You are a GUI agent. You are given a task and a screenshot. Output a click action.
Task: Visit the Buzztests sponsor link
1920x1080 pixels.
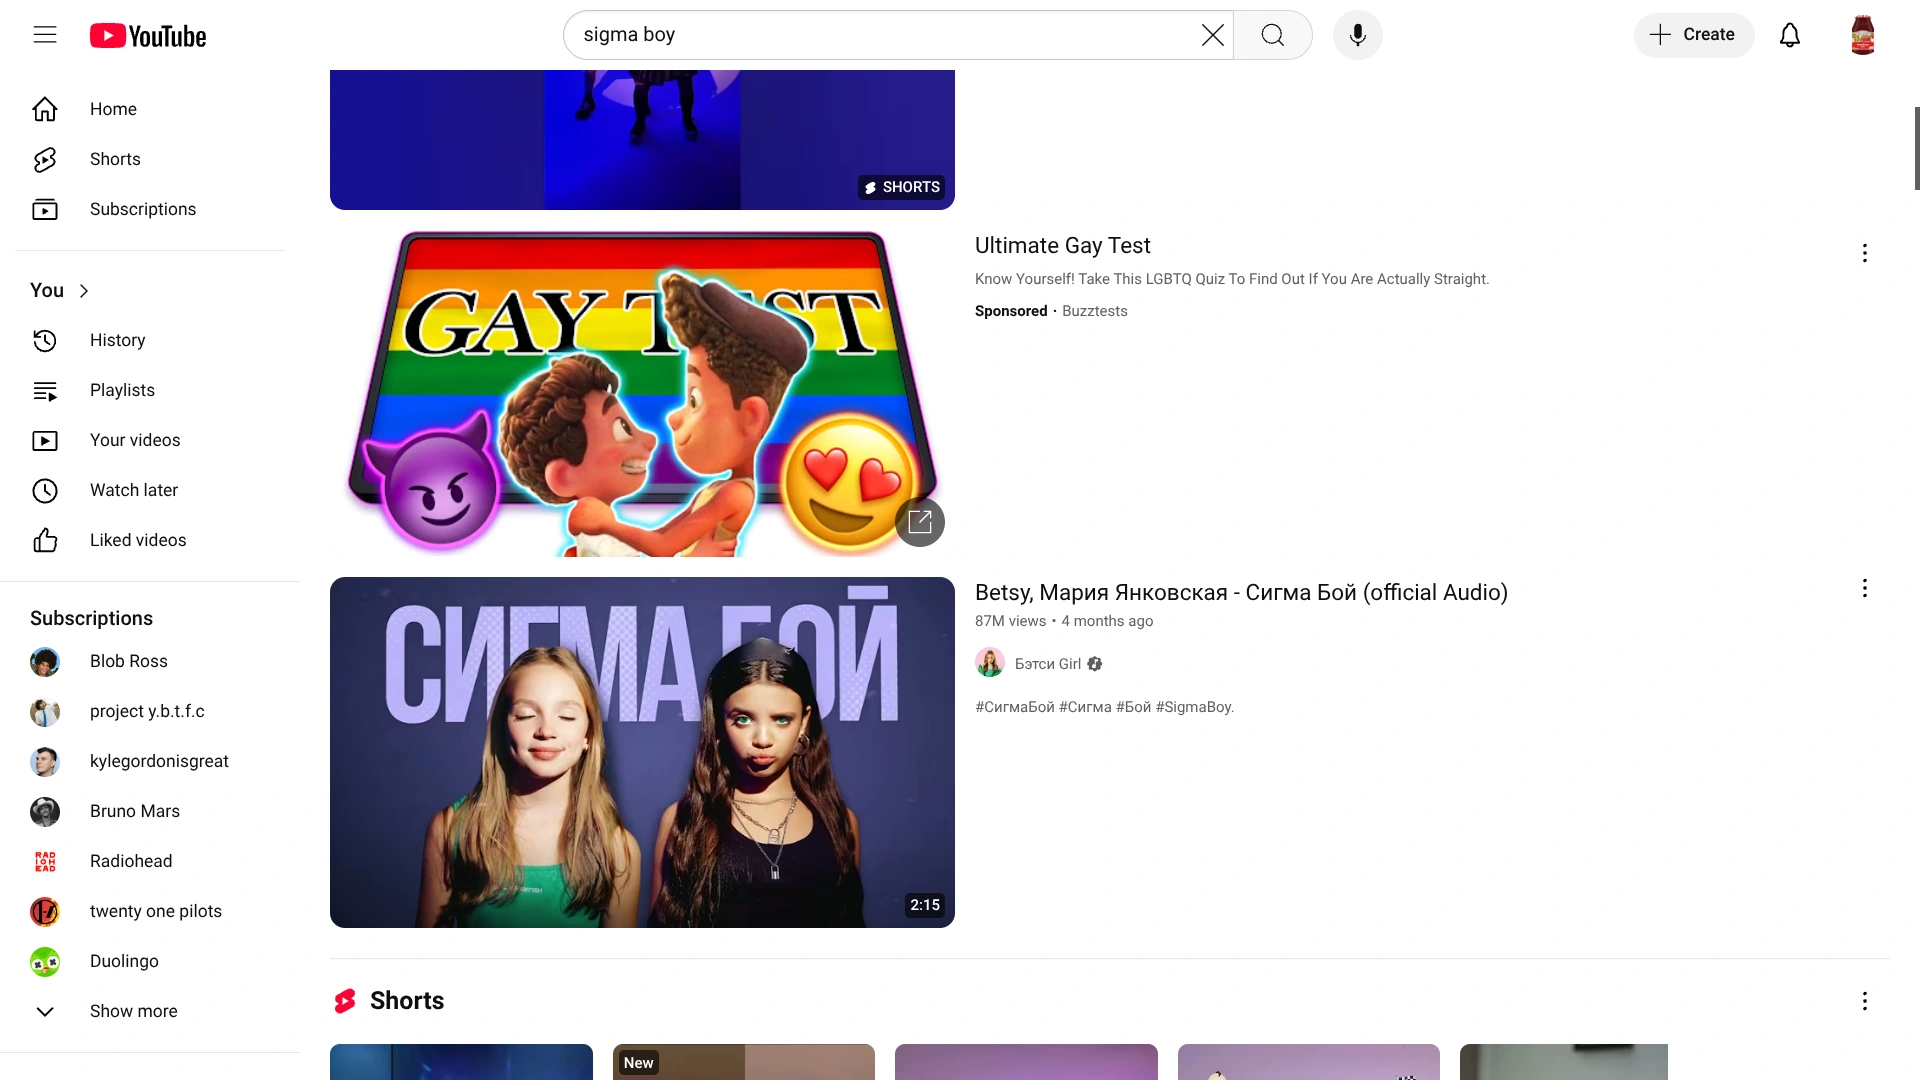point(1095,311)
